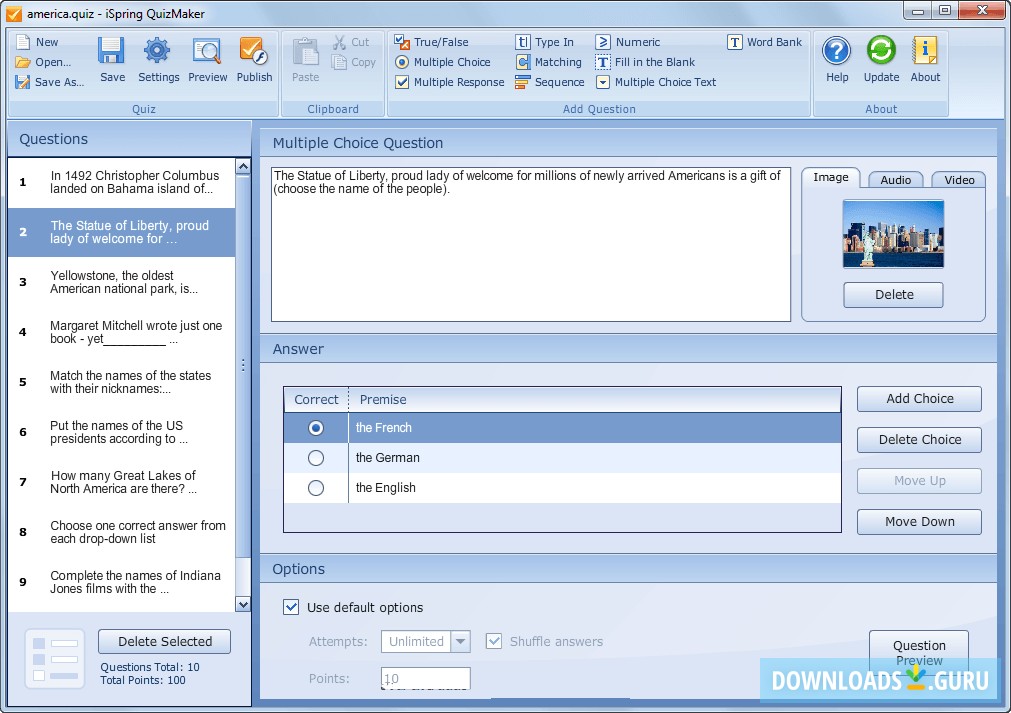Select question 2 about Statue of Liberty

tap(121, 232)
